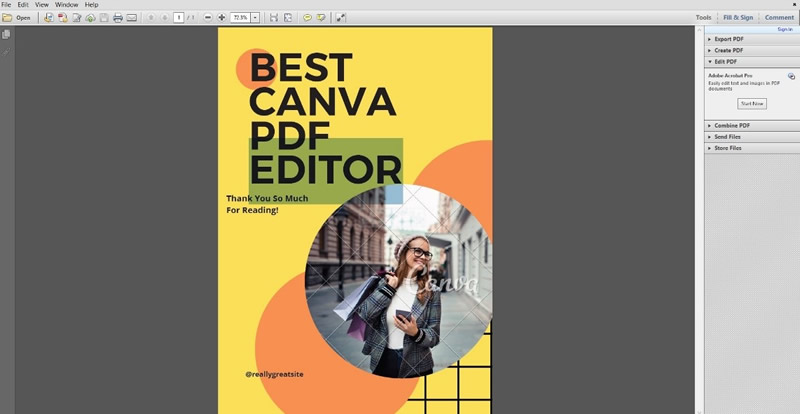This screenshot has height=414, width=800.
Task: Select the highlight text tool icon
Action: [x=321, y=18]
